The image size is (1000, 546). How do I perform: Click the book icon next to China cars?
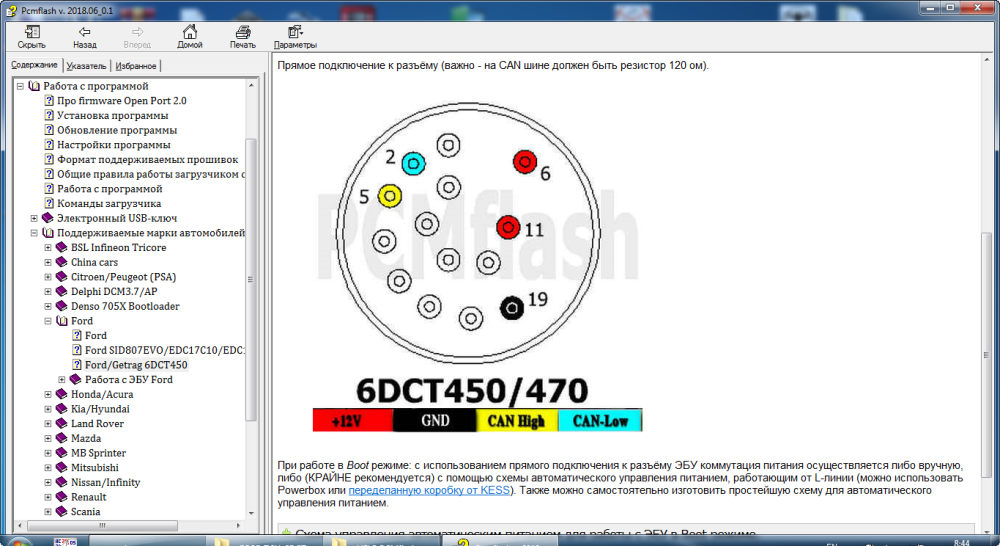[x=62, y=262]
